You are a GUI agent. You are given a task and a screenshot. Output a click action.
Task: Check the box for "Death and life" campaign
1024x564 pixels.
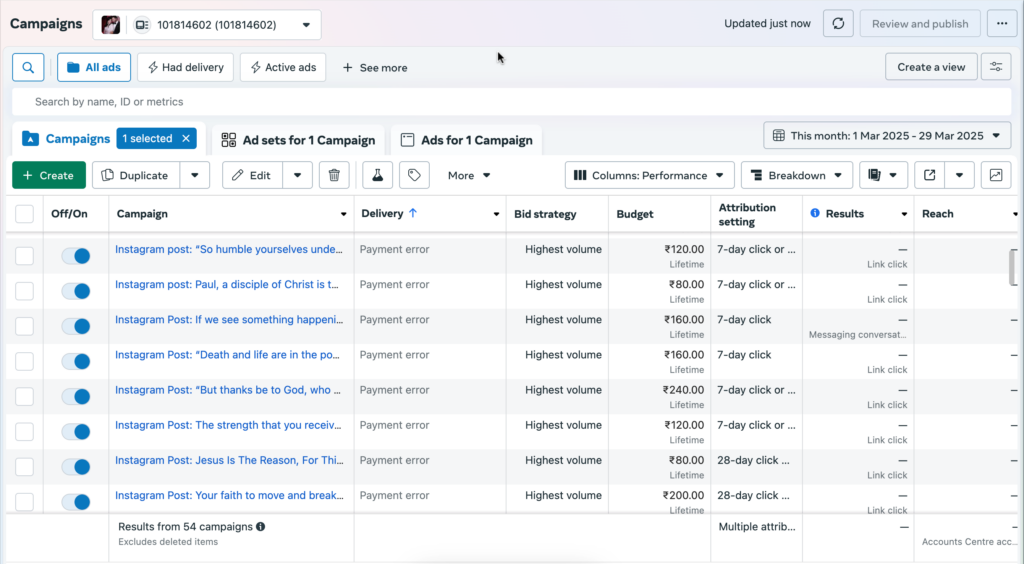click(24, 362)
